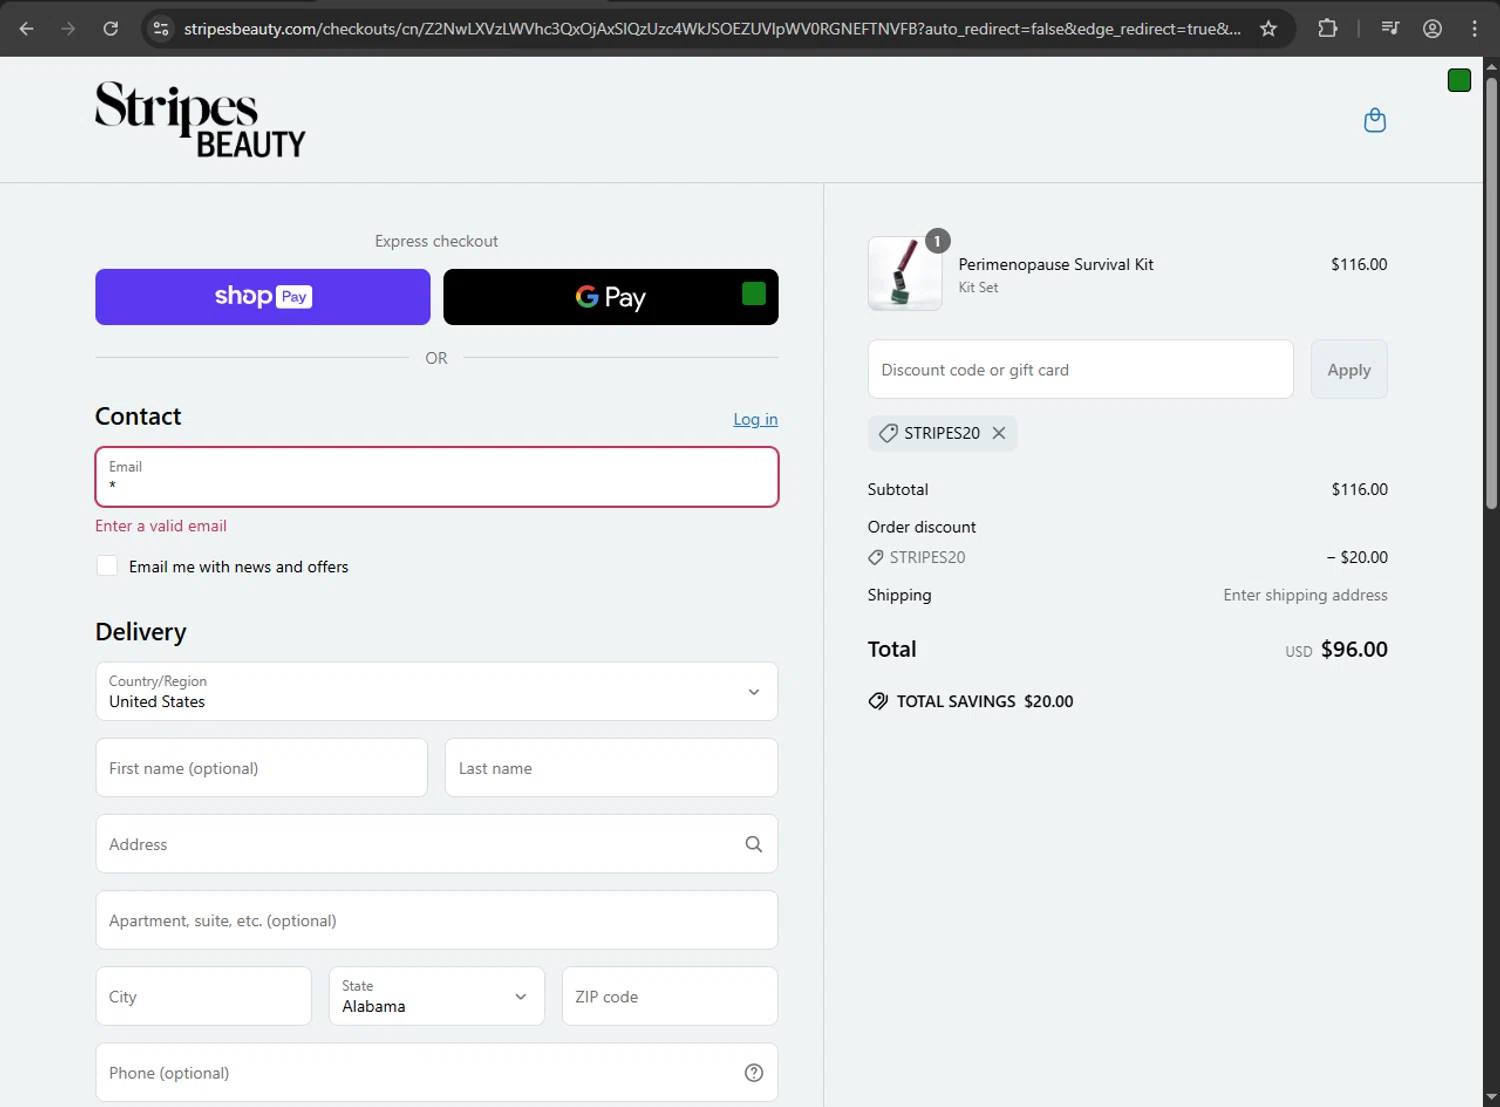Click the Apartment, suite, etc. field

tap(437, 920)
